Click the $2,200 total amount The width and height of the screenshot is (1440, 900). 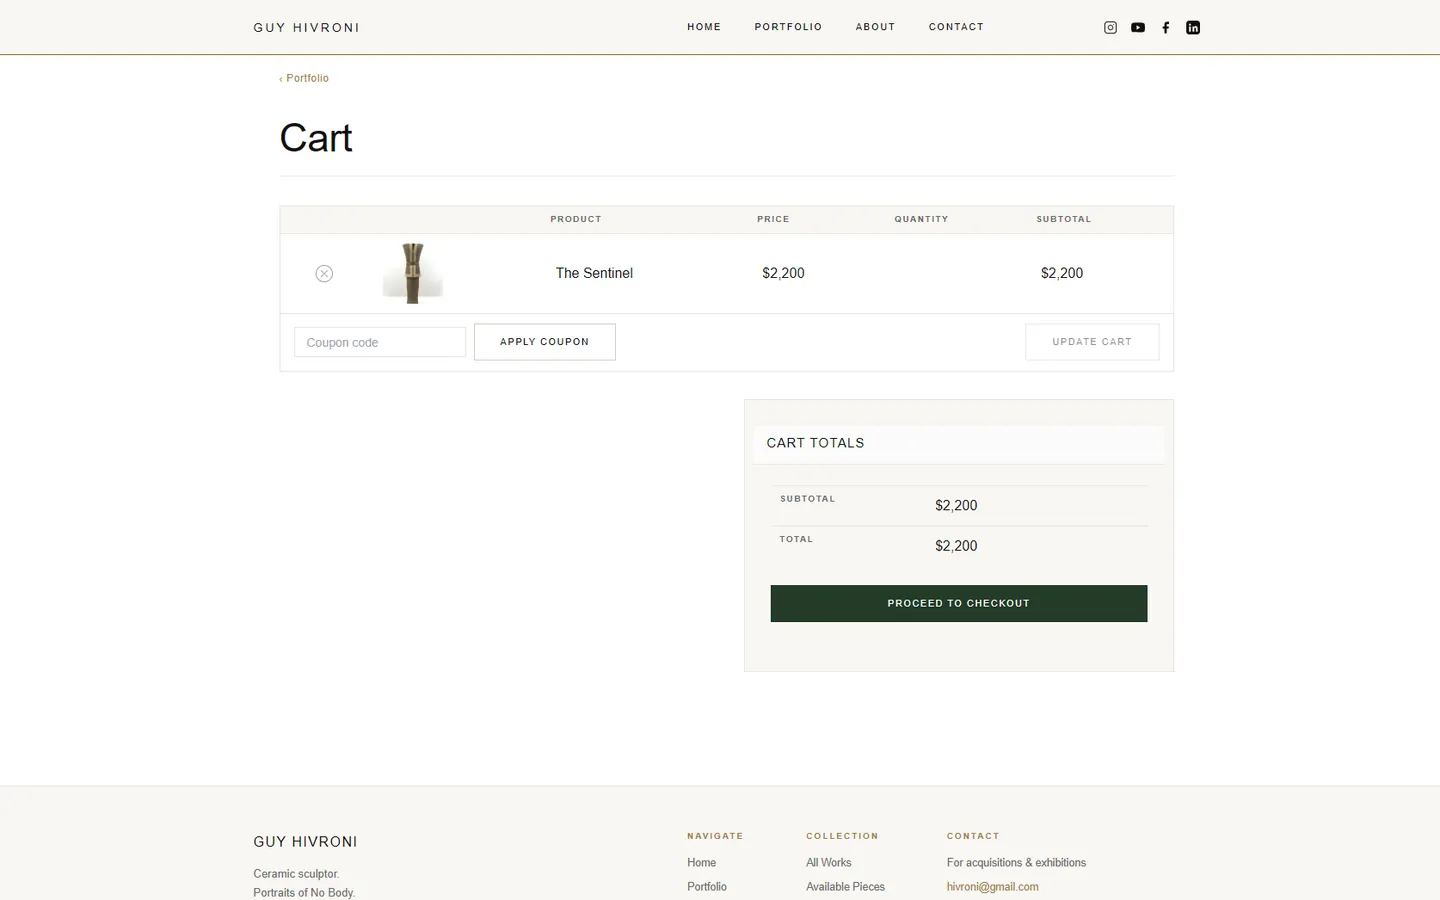point(956,546)
